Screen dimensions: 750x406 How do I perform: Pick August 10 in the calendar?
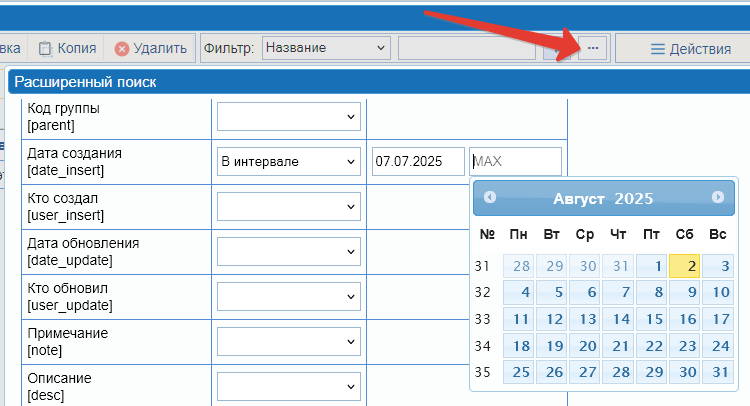point(718,292)
